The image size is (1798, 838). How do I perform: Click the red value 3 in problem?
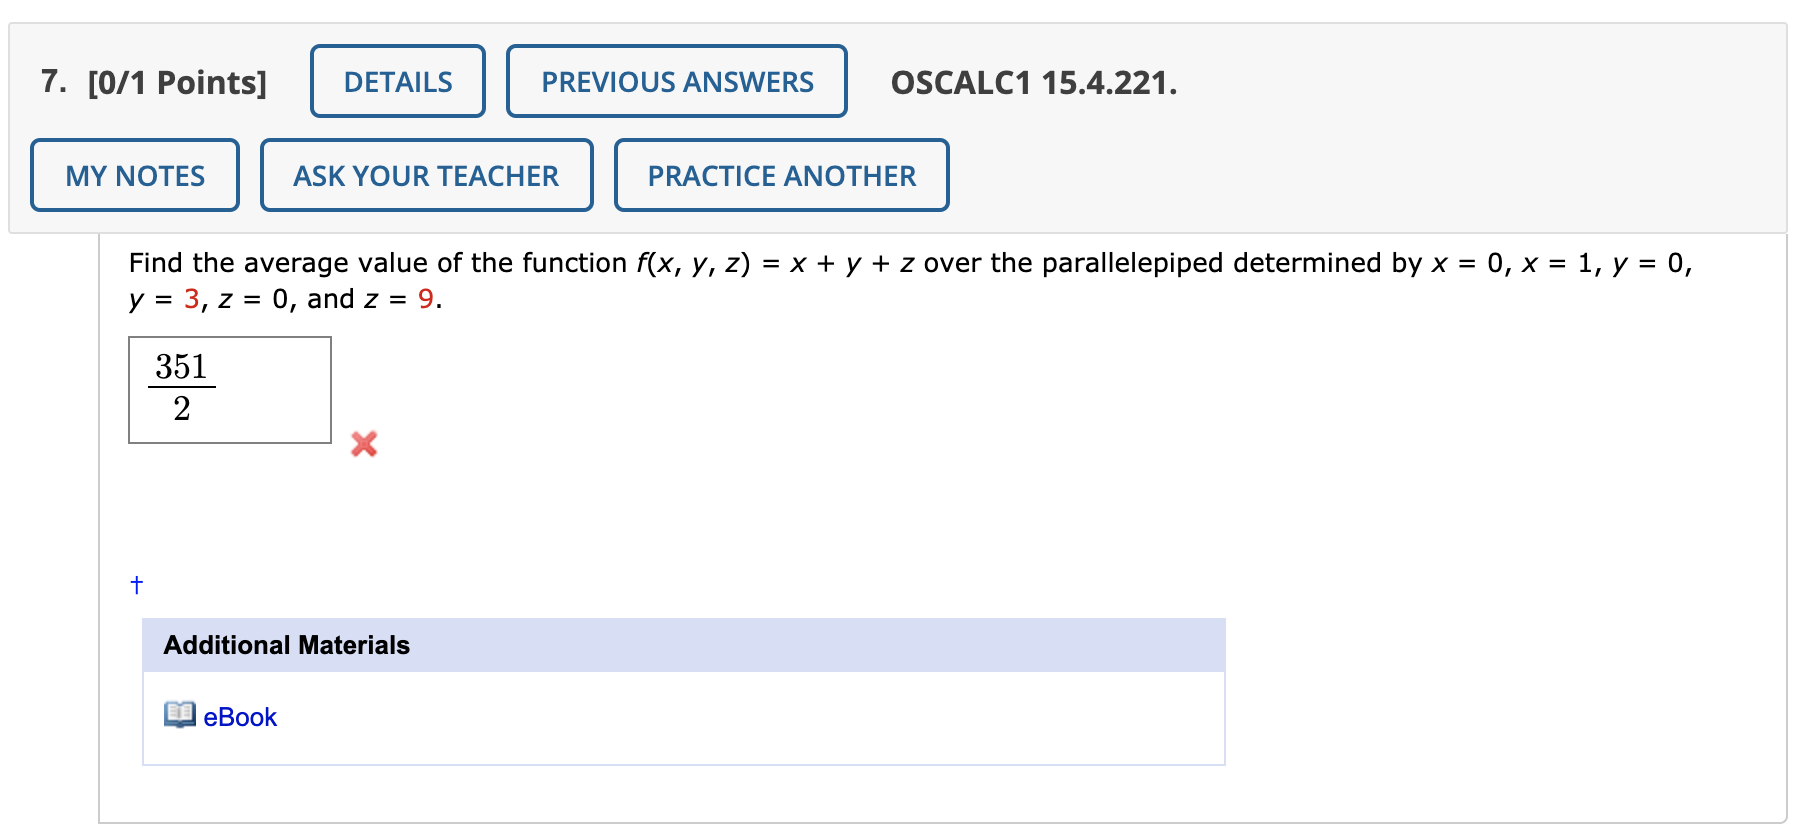pos(192,299)
